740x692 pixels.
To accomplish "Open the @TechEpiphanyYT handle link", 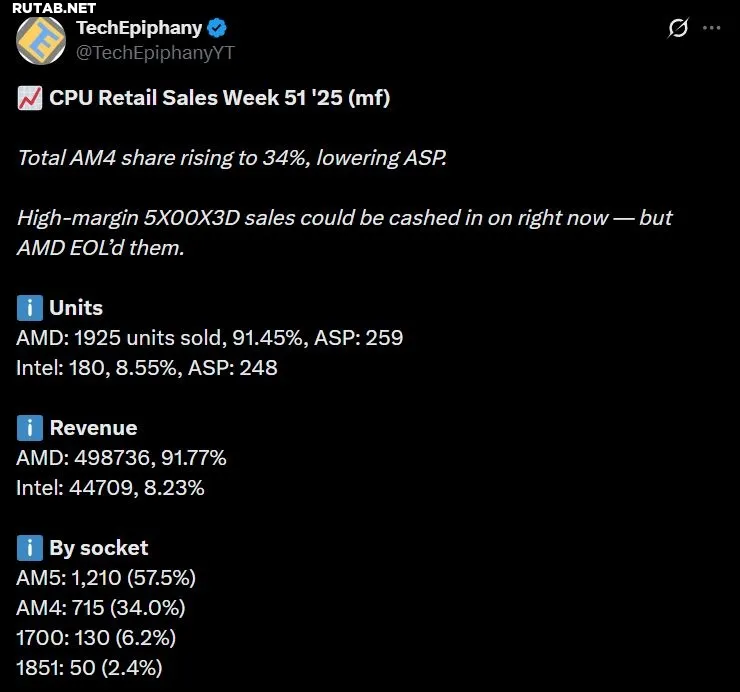I will coord(156,52).
